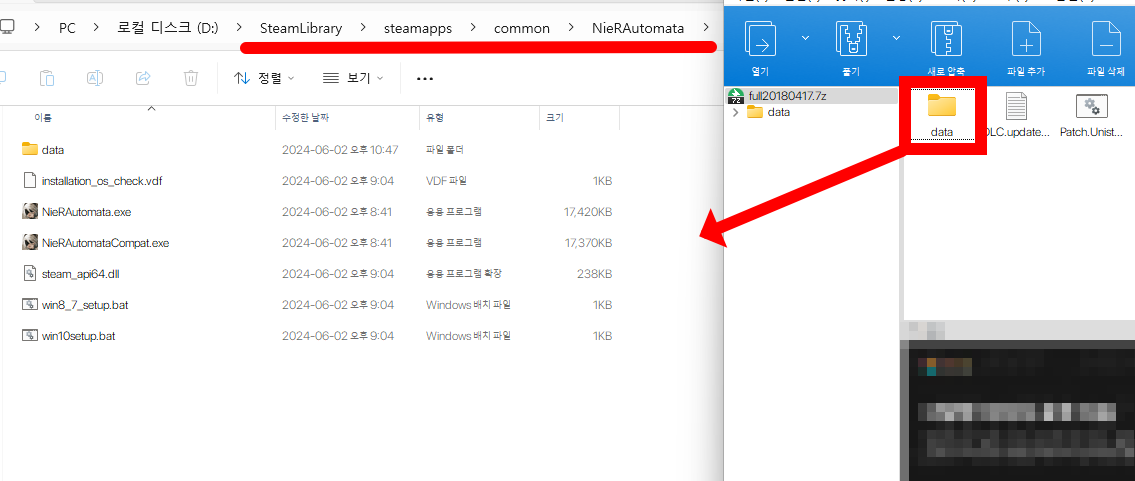Viewport: 1135px width, 481px height.
Task: Expand the data folder in archive tree
Action: point(736,112)
